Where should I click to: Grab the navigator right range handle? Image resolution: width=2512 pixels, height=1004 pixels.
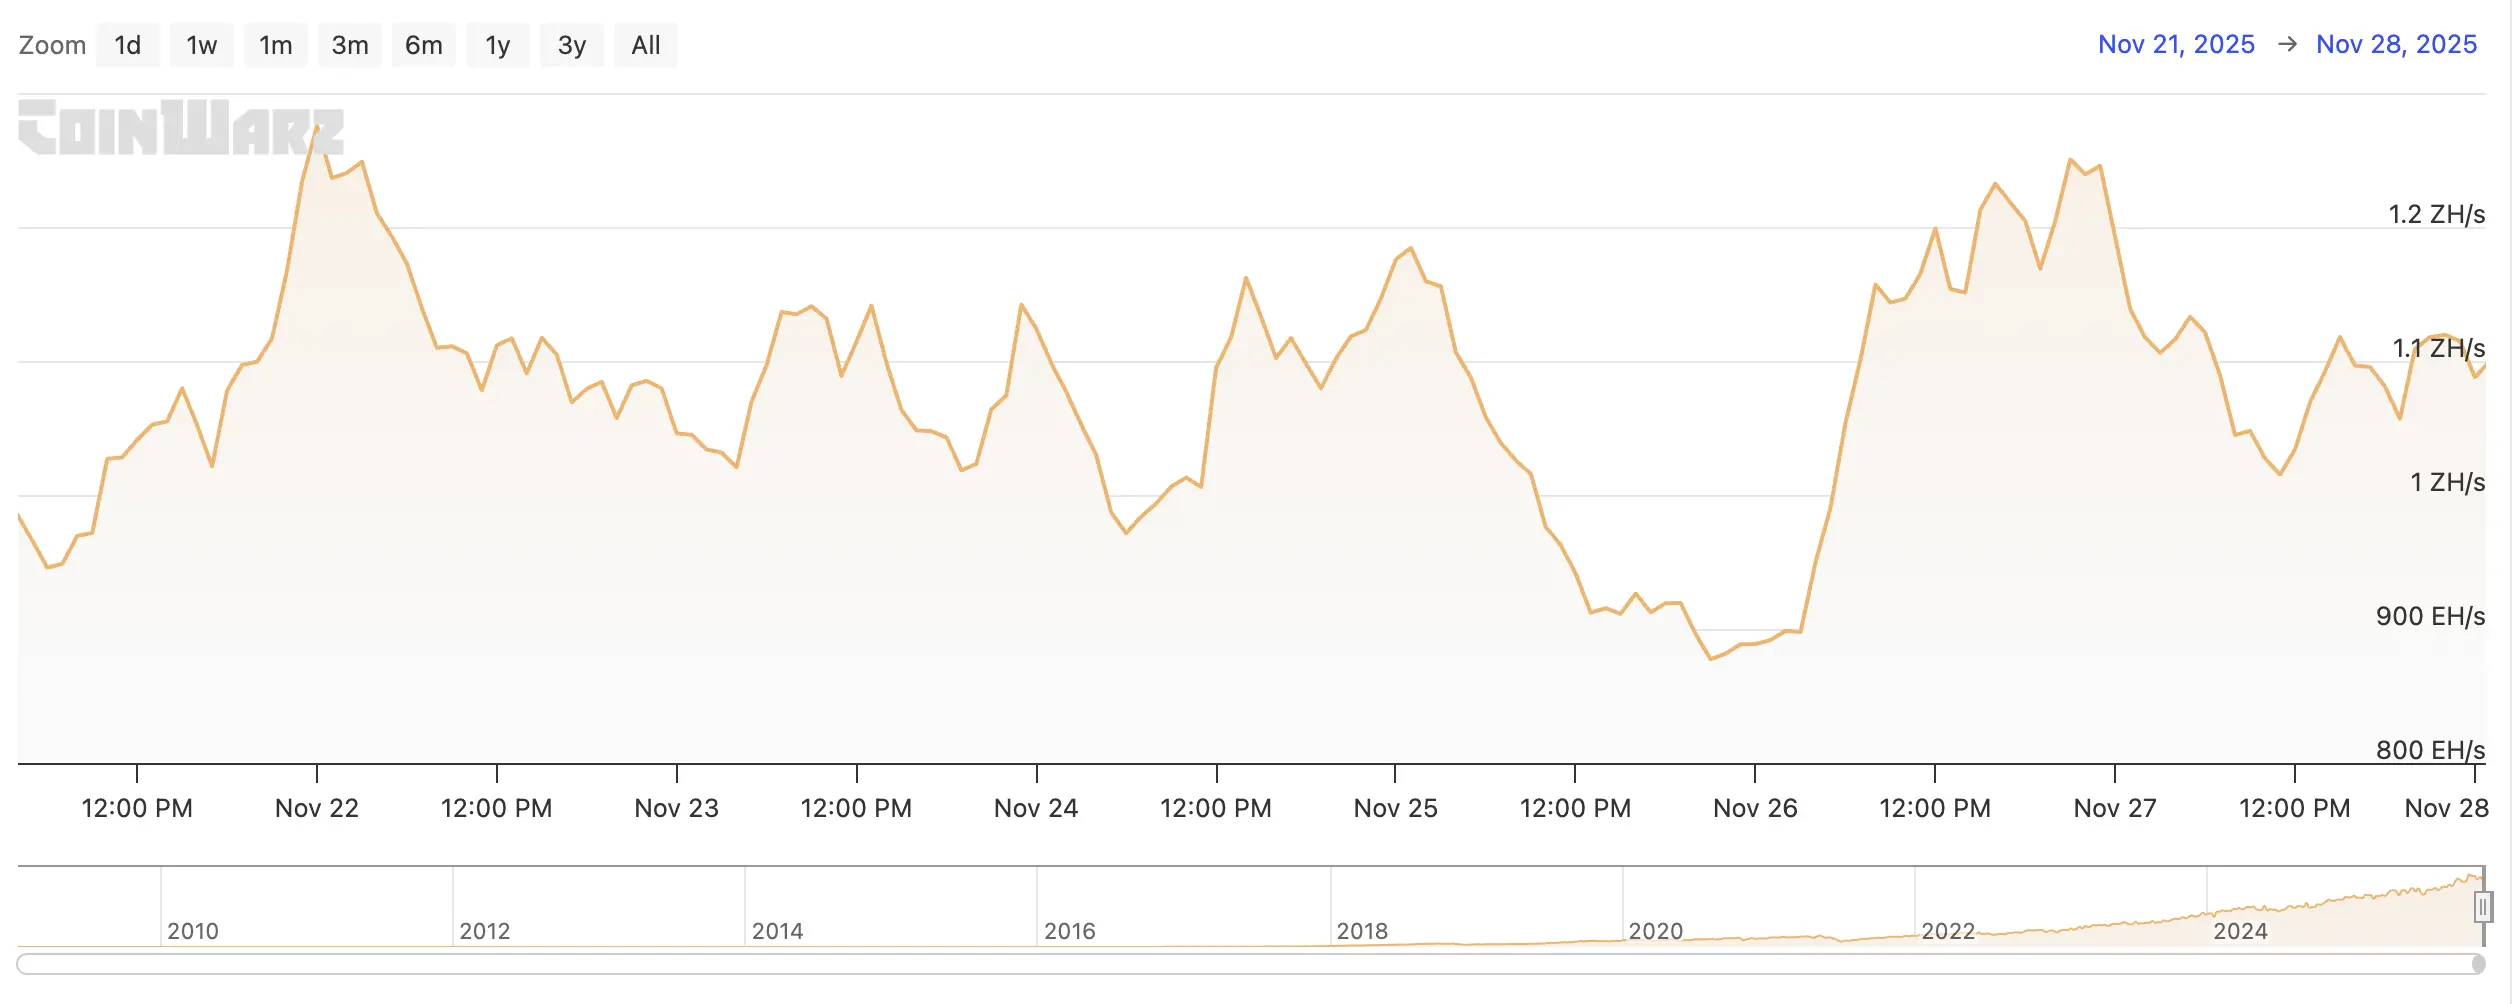[2482, 907]
